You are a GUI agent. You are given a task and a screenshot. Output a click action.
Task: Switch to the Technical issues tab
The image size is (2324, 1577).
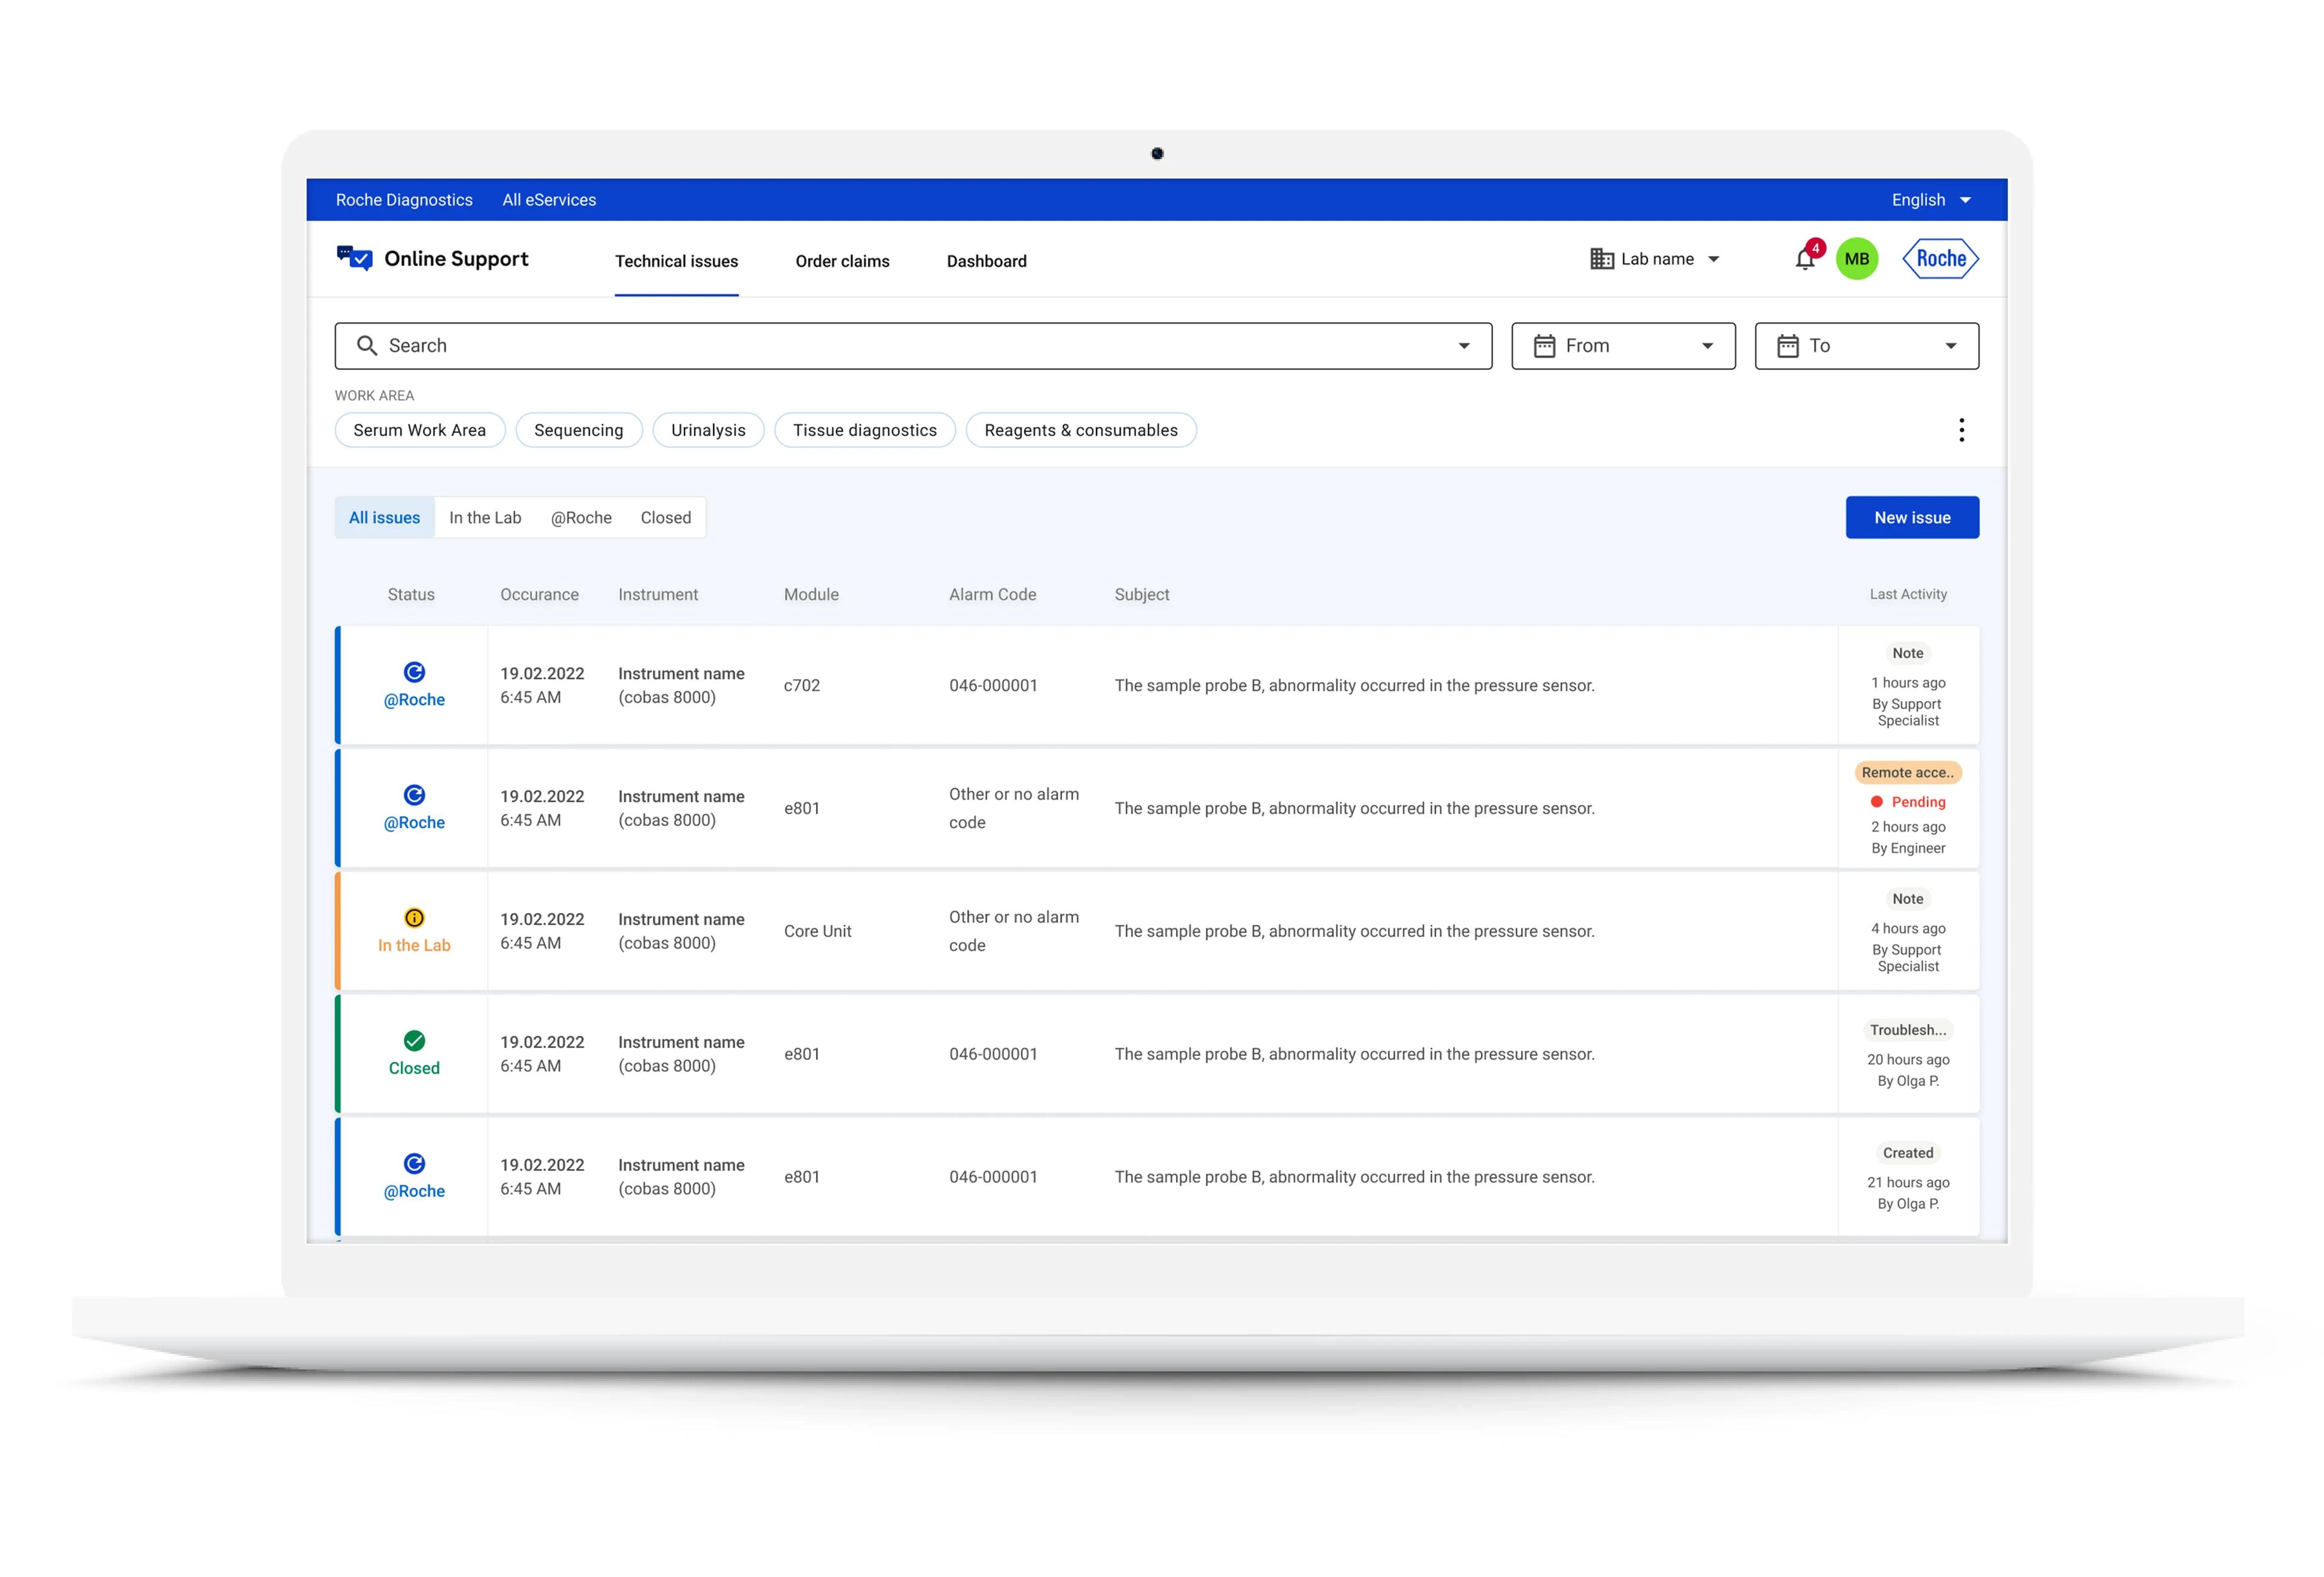tap(676, 261)
